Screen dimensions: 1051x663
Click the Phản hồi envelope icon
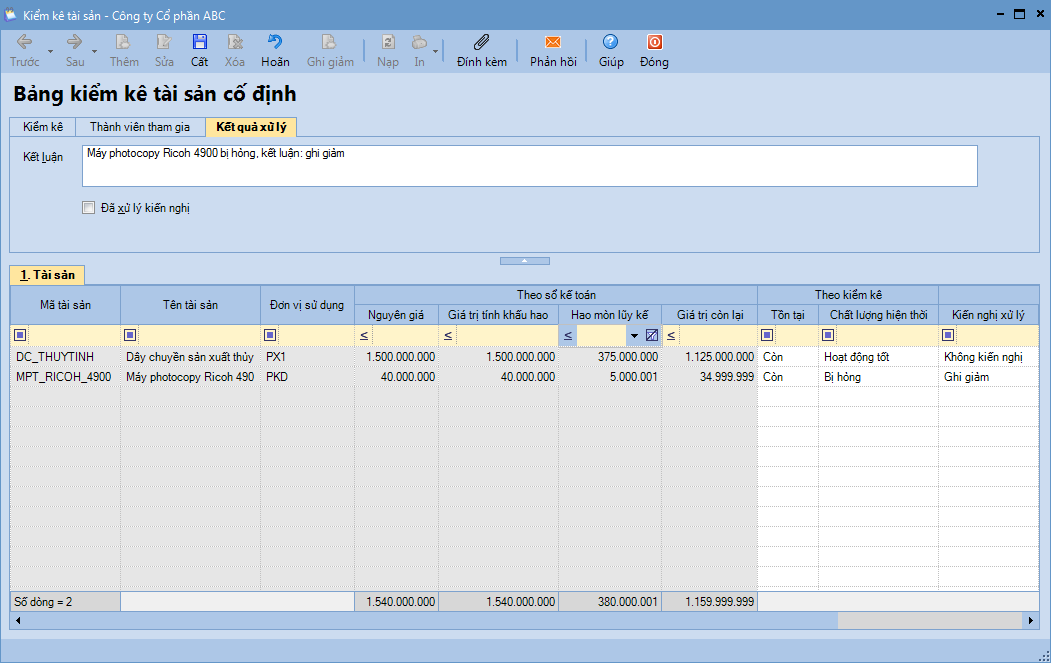click(x=552, y=42)
